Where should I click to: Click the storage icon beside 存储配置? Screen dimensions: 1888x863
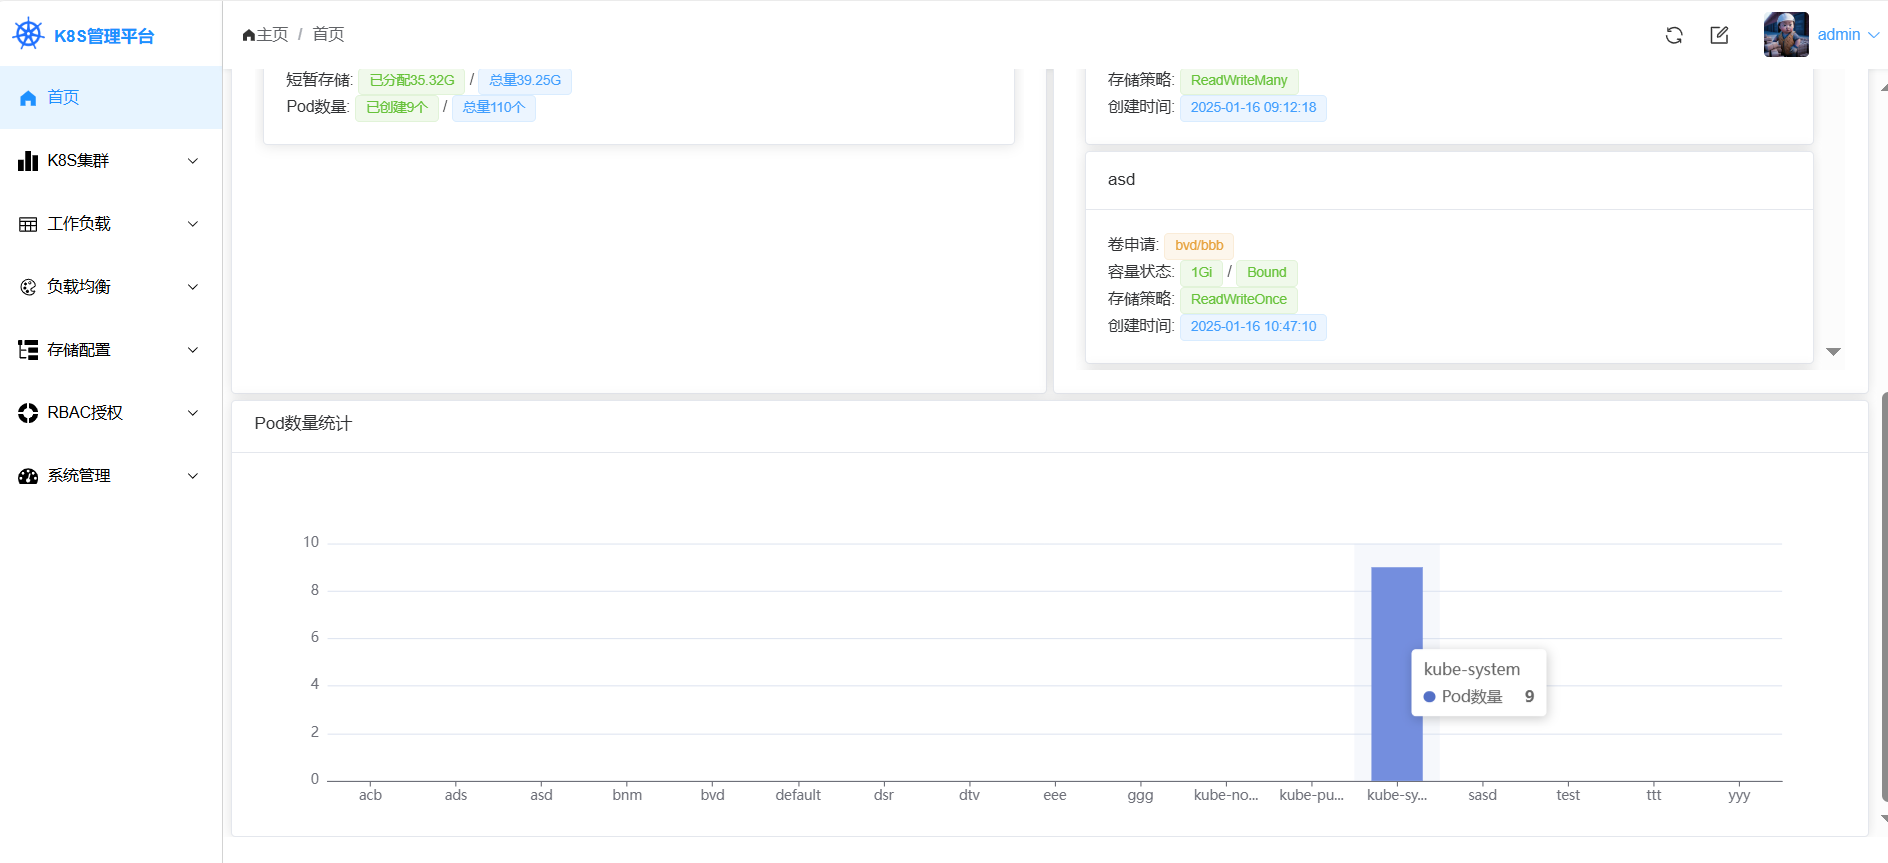(x=28, y=350)
